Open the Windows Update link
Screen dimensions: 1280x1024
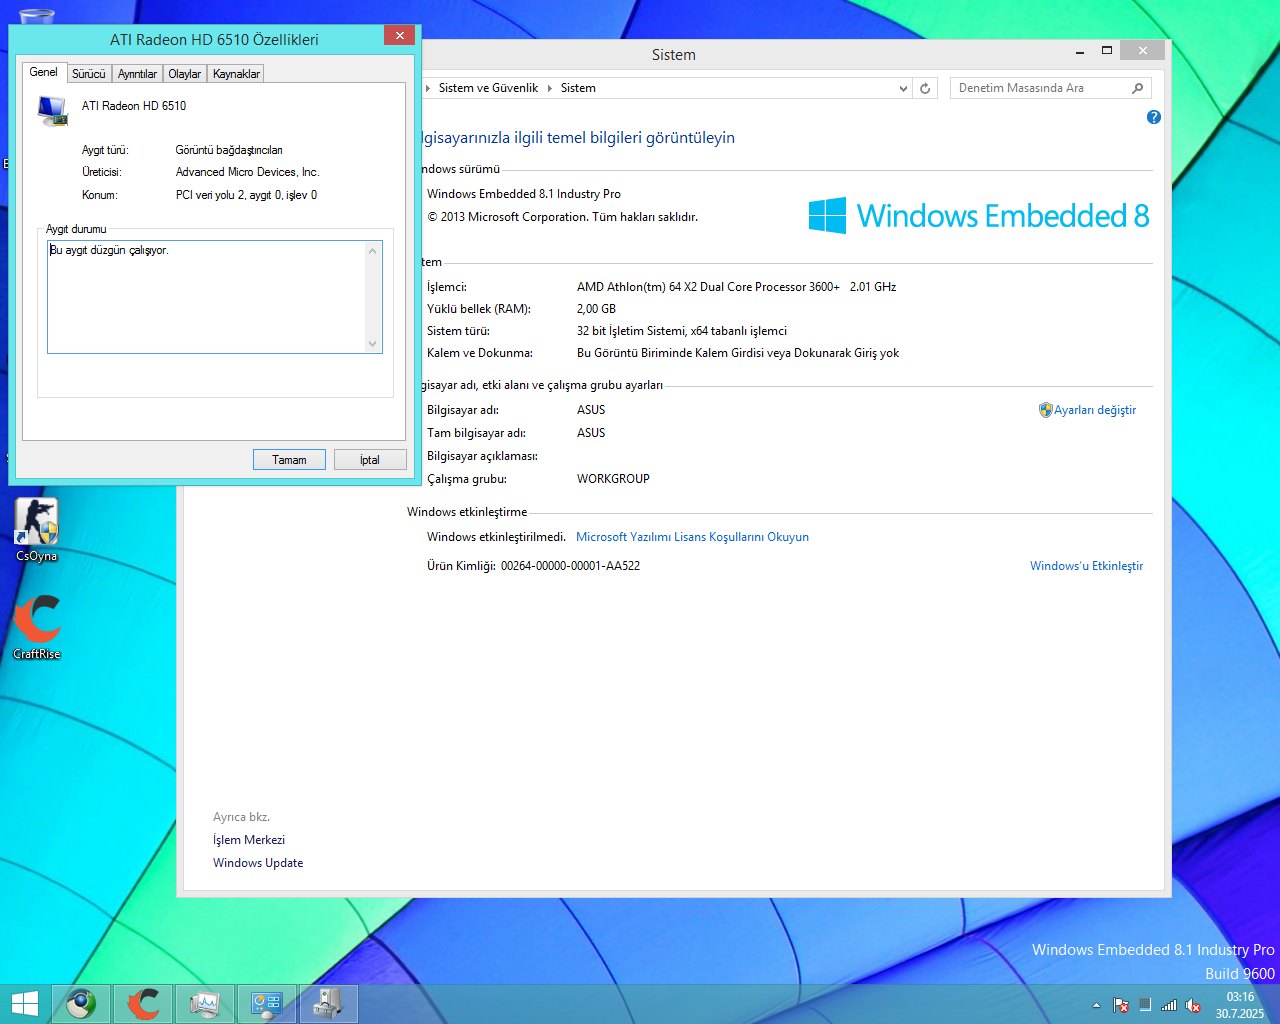(x=258, y=863)
